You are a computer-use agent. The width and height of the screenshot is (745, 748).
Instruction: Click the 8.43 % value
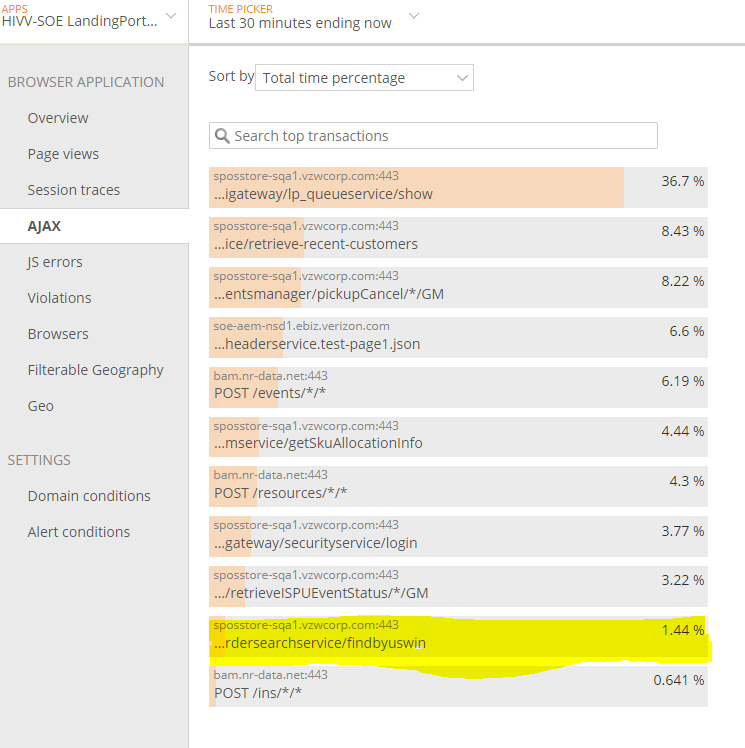point(683,231)
